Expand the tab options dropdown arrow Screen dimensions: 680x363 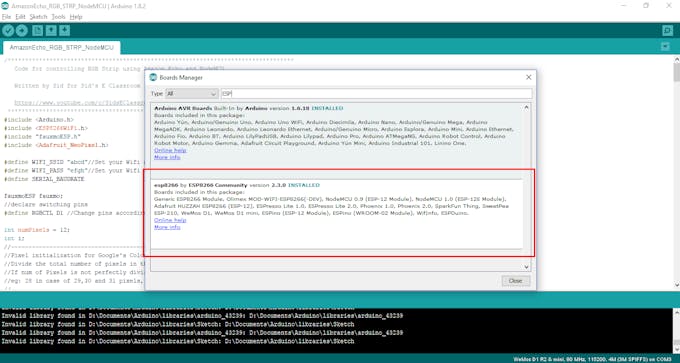[x=665, y=47]
